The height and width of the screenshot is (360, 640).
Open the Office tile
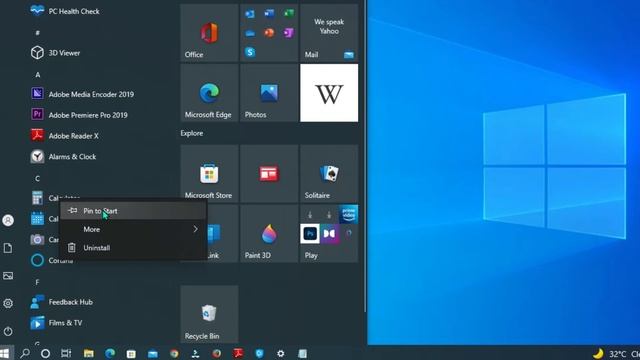coord(209,33)
